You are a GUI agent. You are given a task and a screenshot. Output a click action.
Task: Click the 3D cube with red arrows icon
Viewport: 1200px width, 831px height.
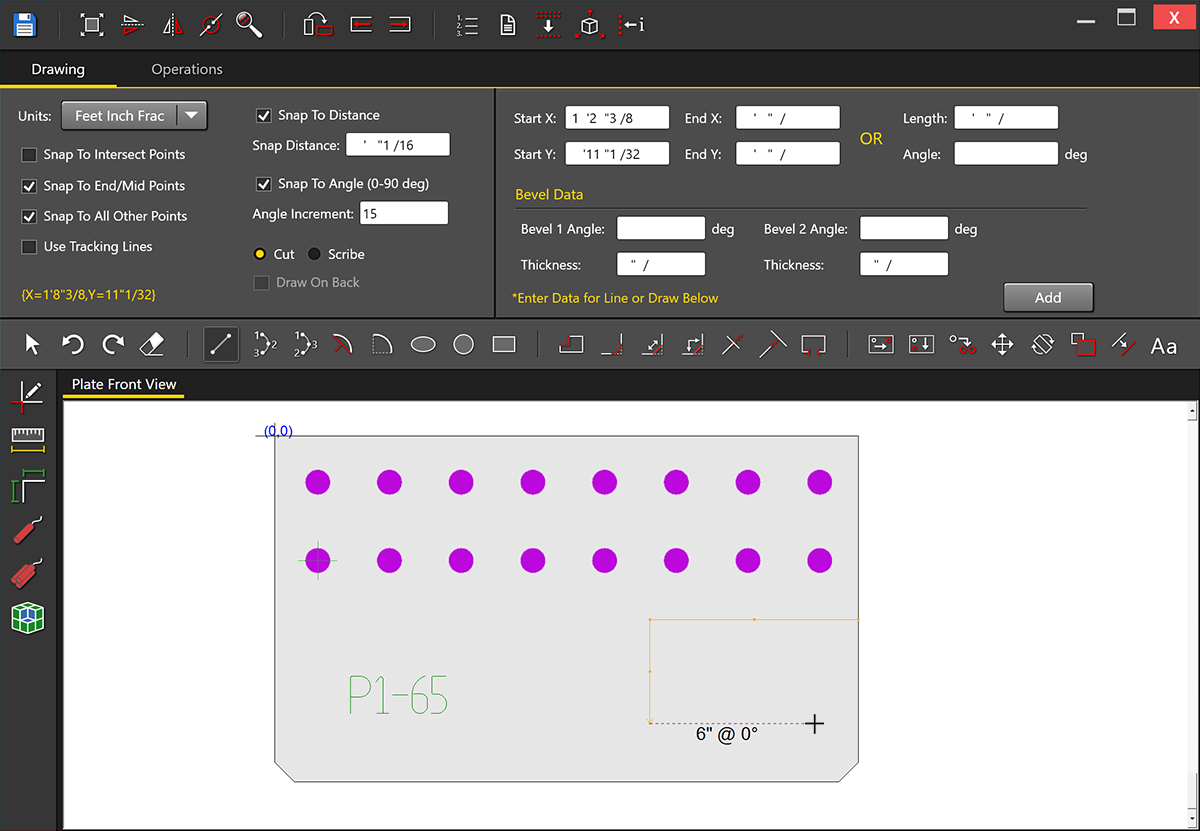590,25
